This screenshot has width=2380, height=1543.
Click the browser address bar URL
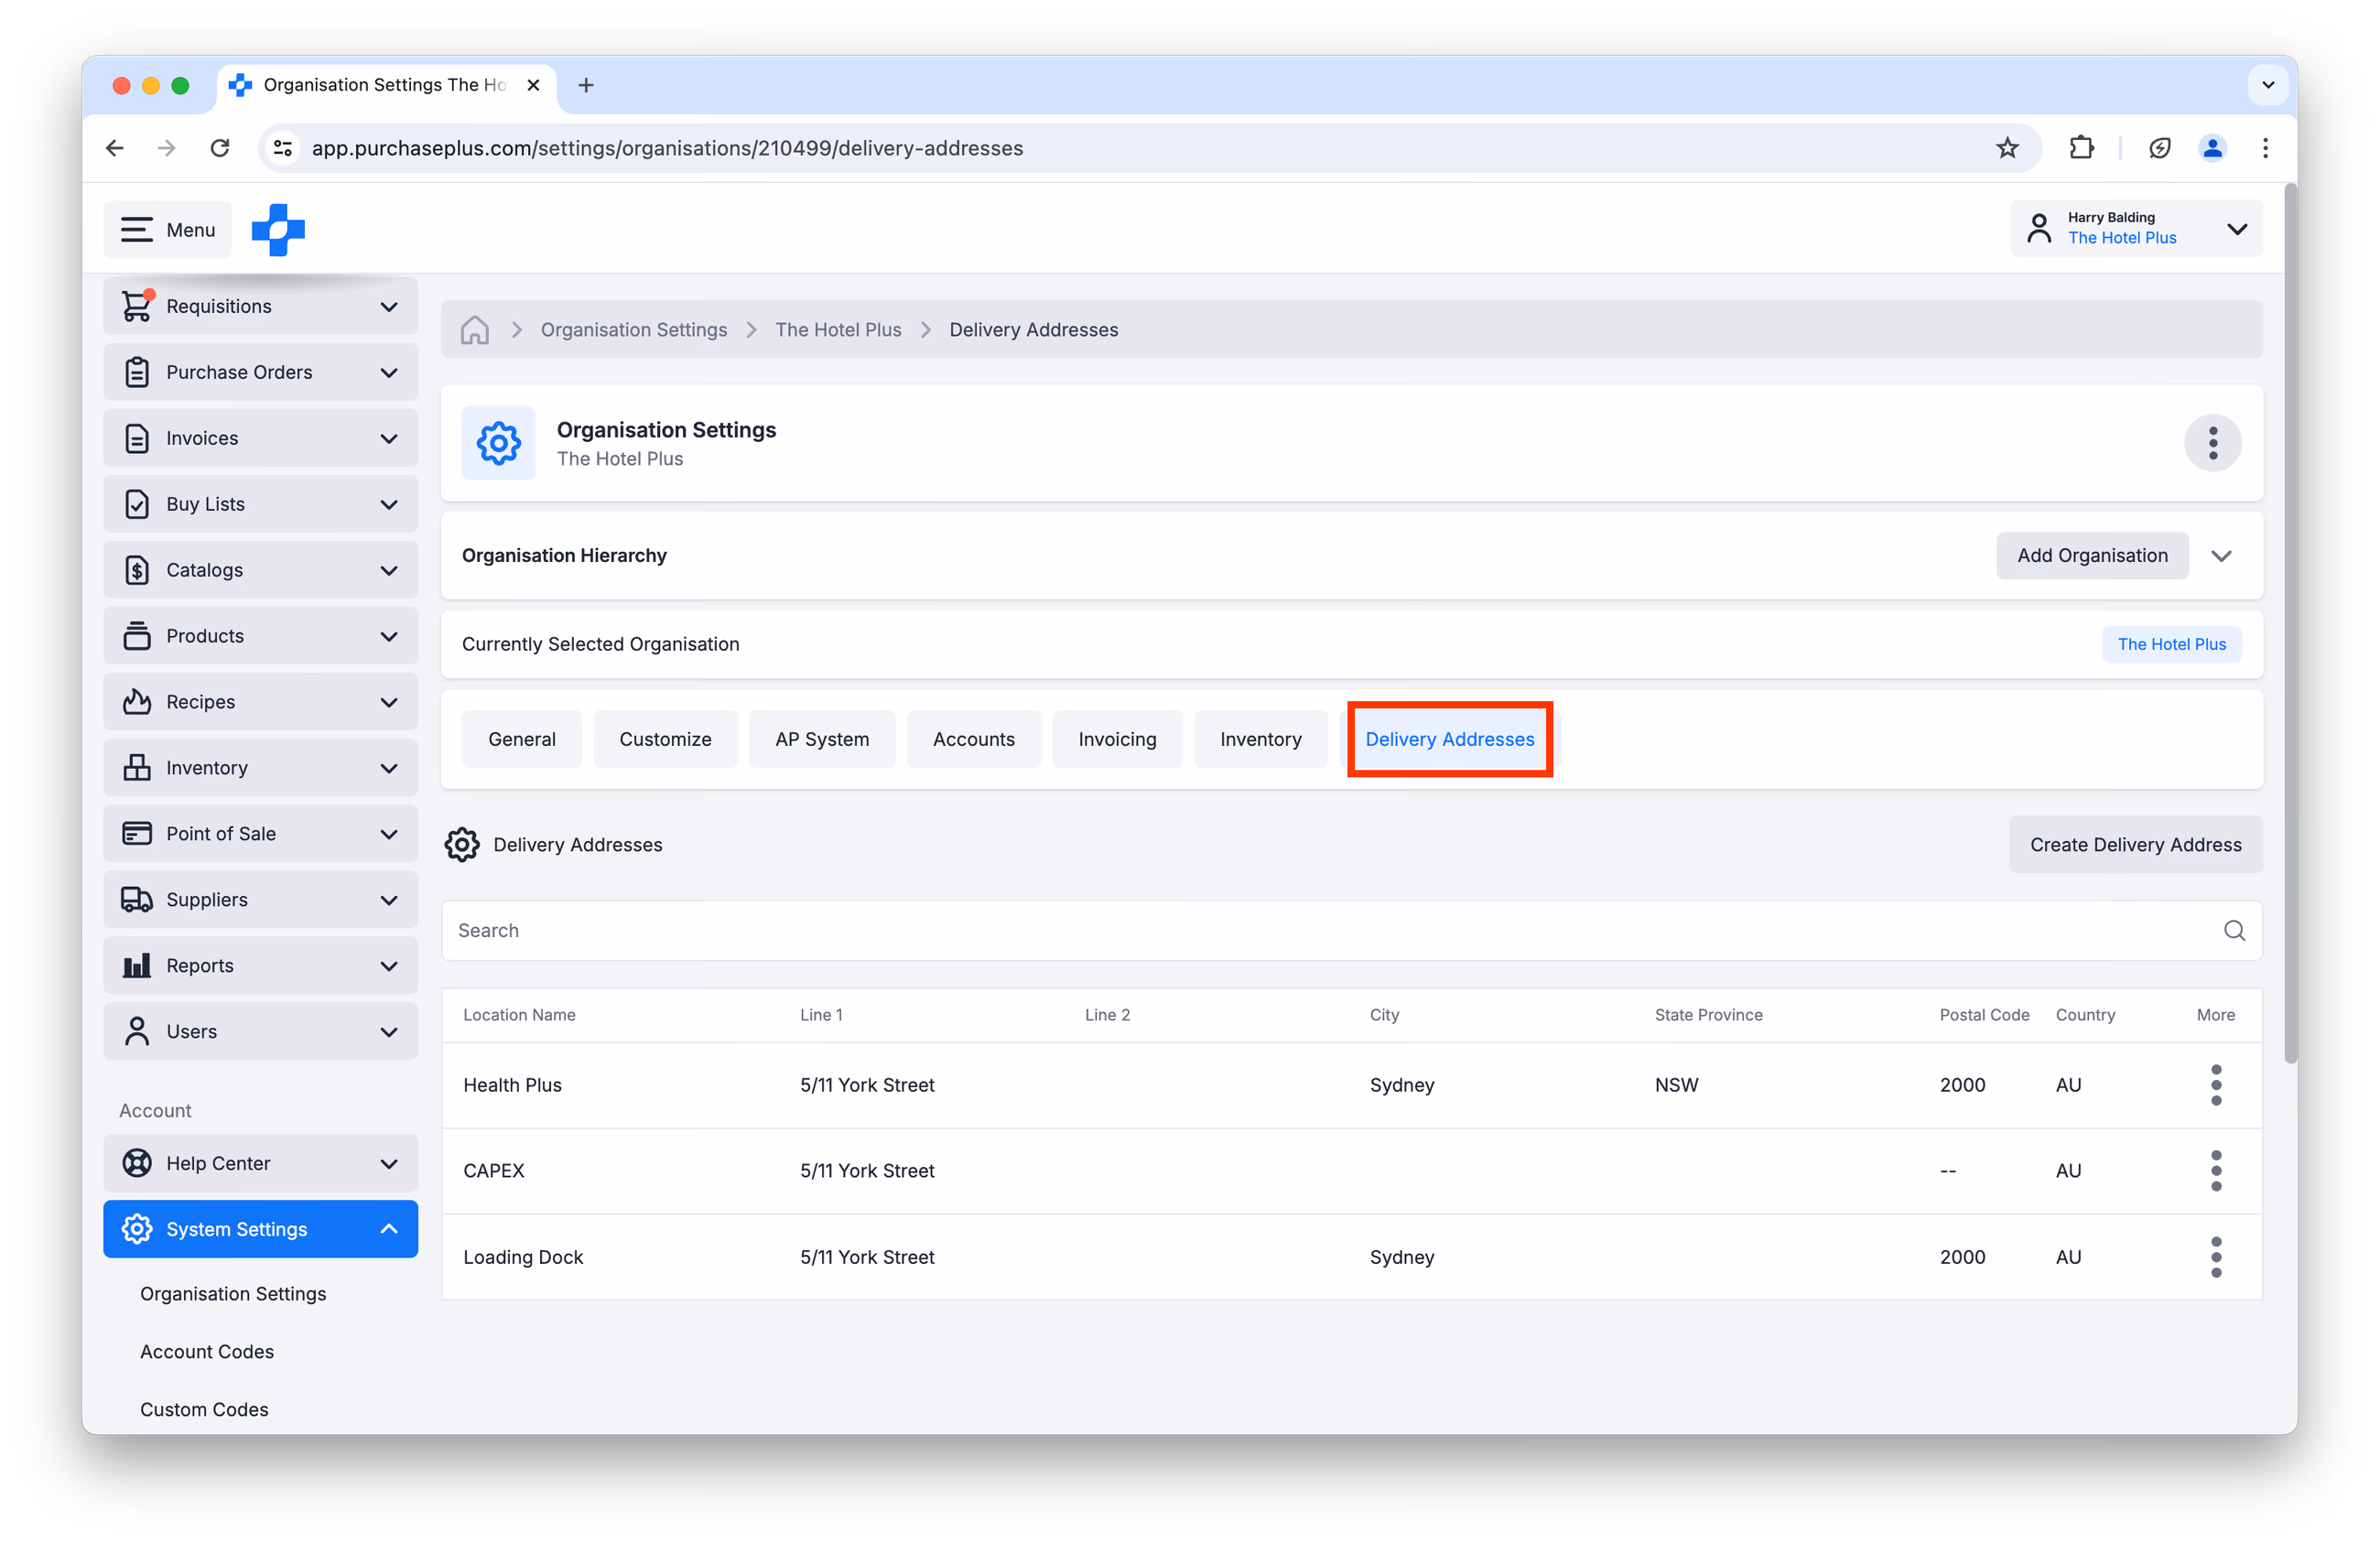point(667,148)
